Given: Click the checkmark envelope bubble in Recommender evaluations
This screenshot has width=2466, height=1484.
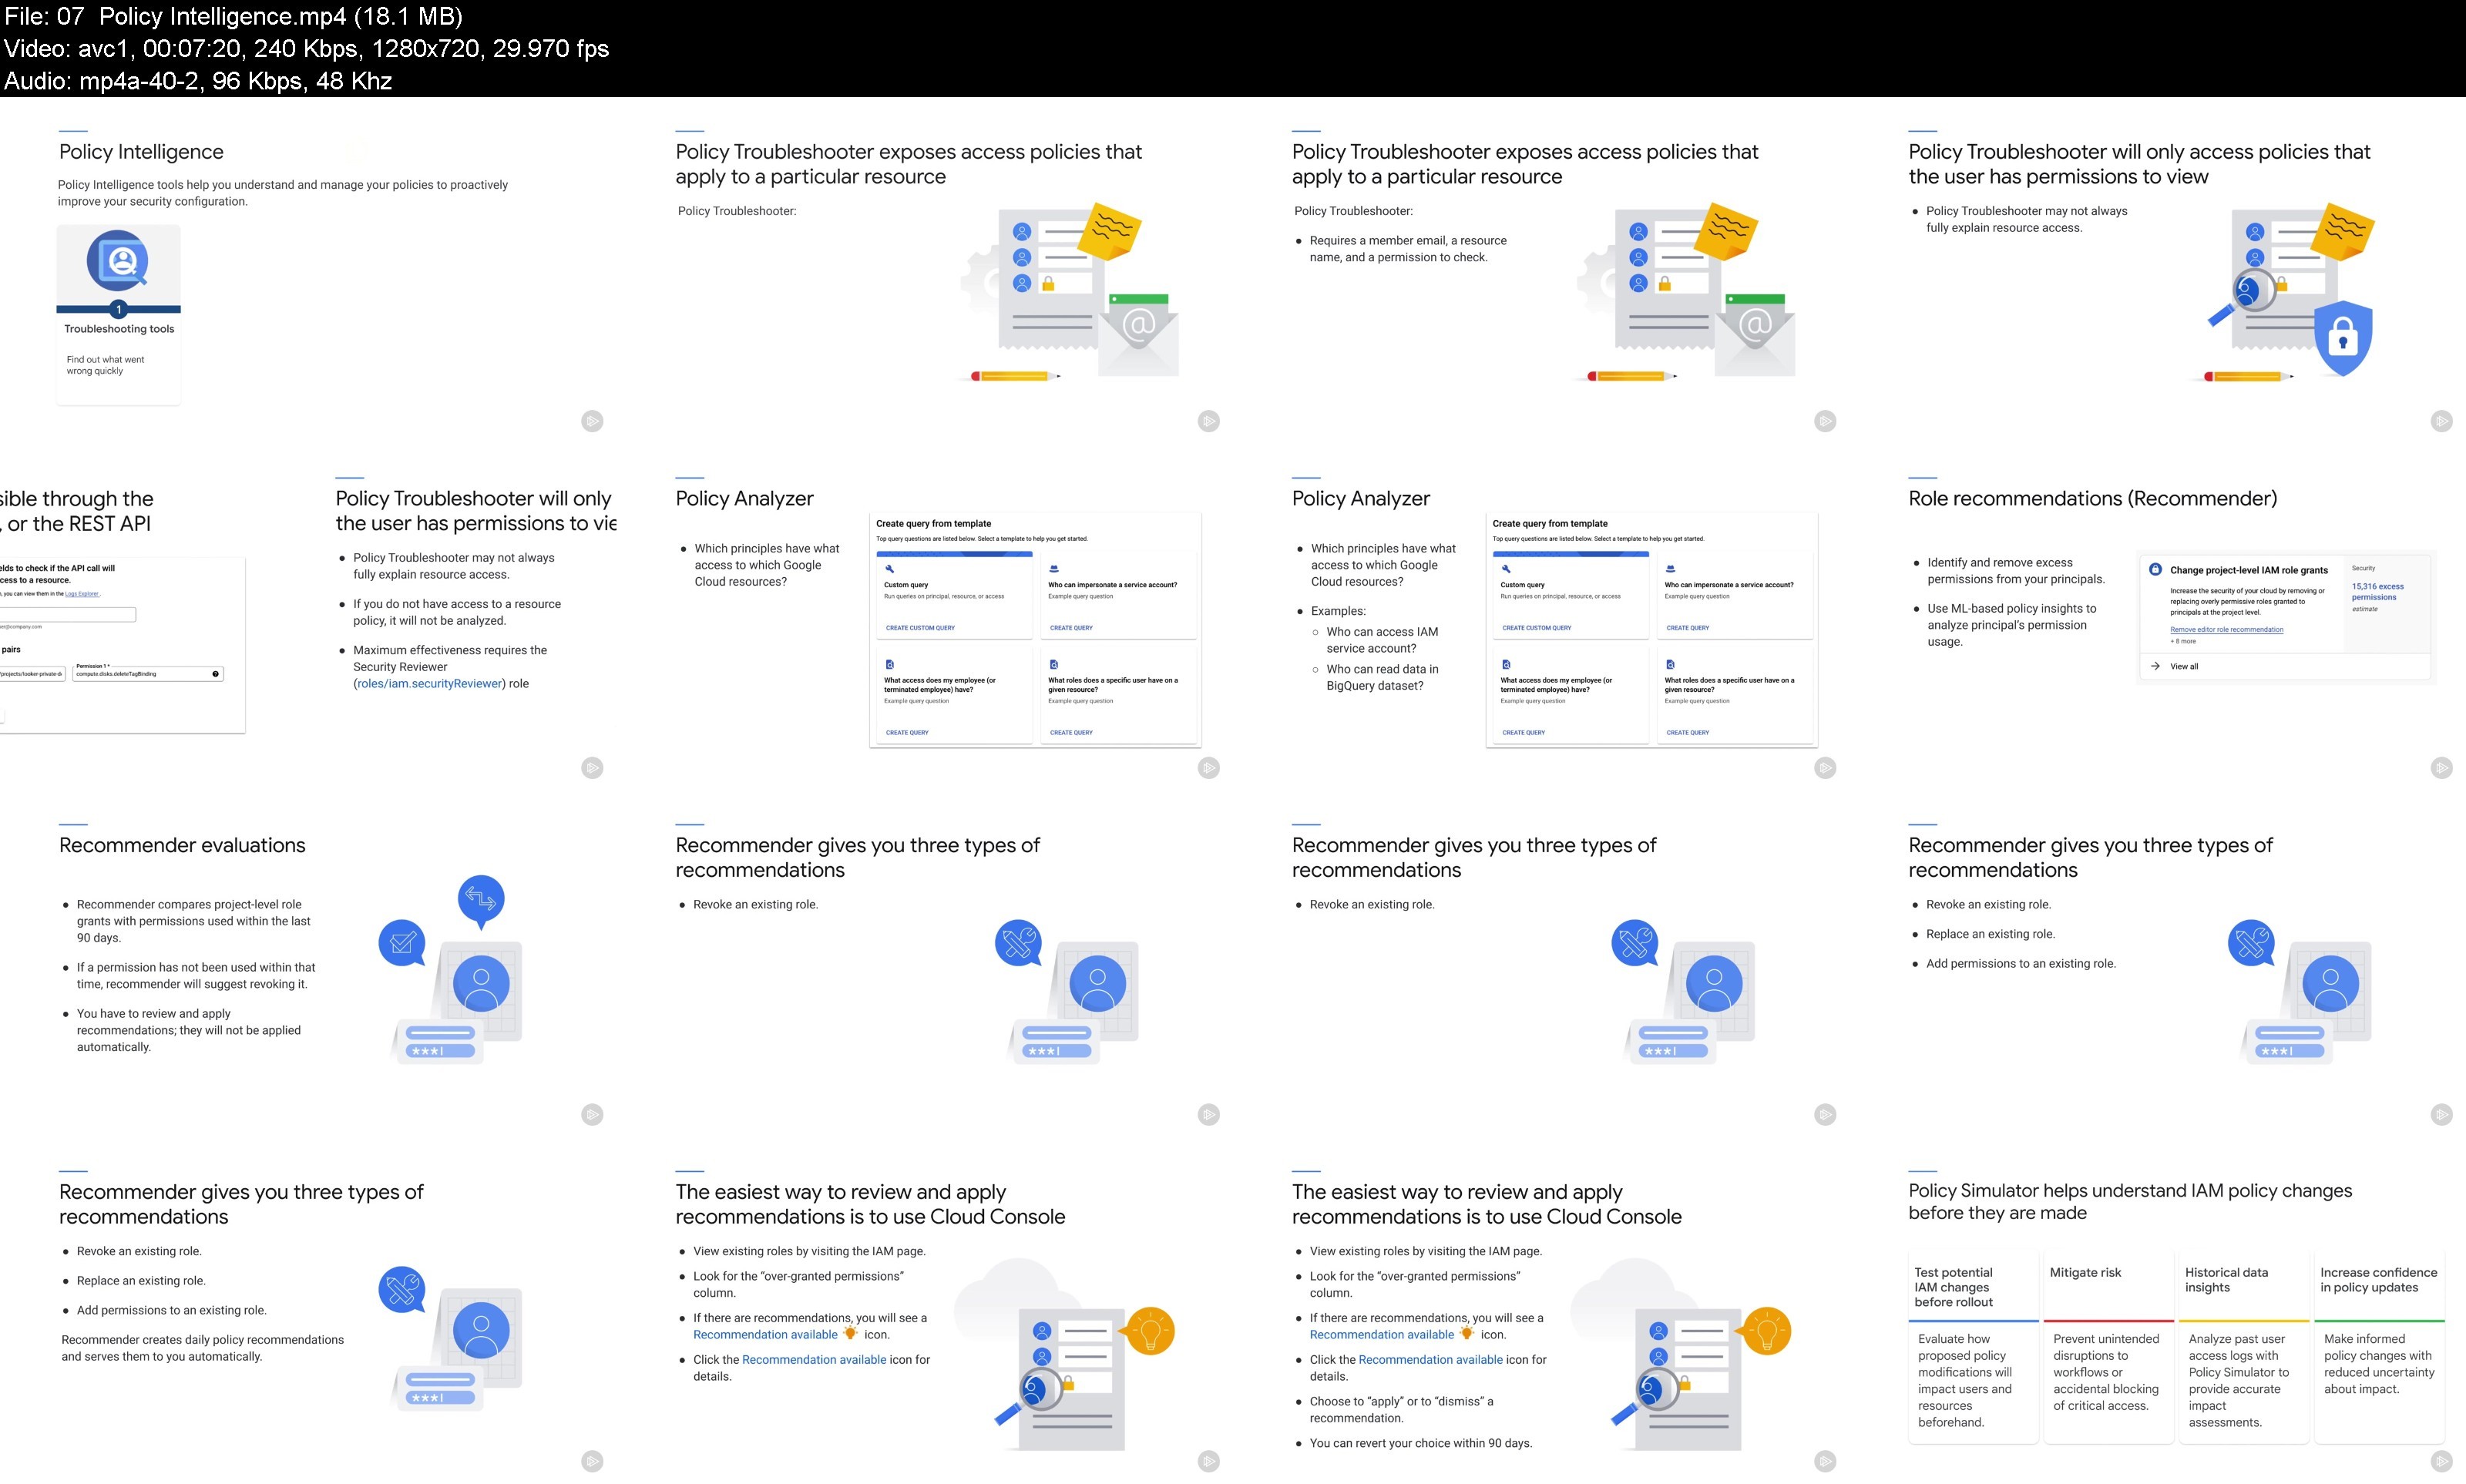Looking at the screenshot, I should click(402, 943).
